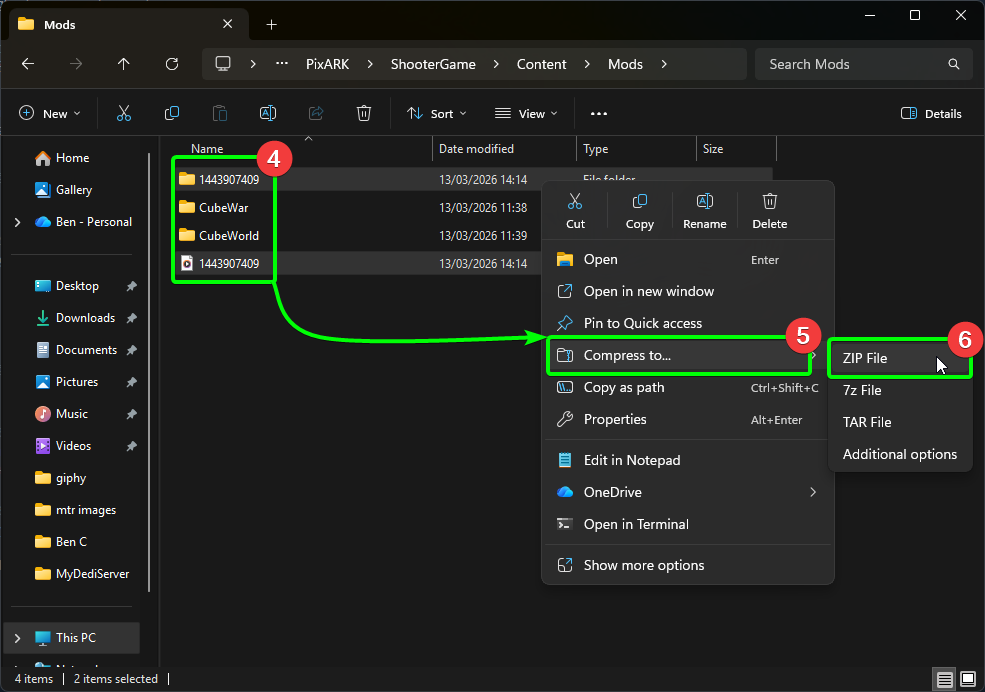985x692 pixels.
Task: Go up one folder level
Action: coord(124,64)
